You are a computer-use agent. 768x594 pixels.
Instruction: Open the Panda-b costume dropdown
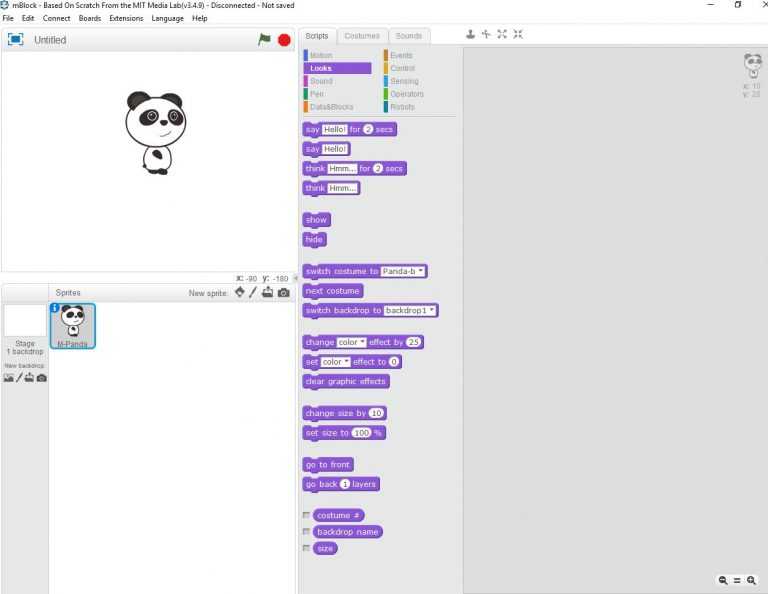pyautogui.click(x=404, y=271)
